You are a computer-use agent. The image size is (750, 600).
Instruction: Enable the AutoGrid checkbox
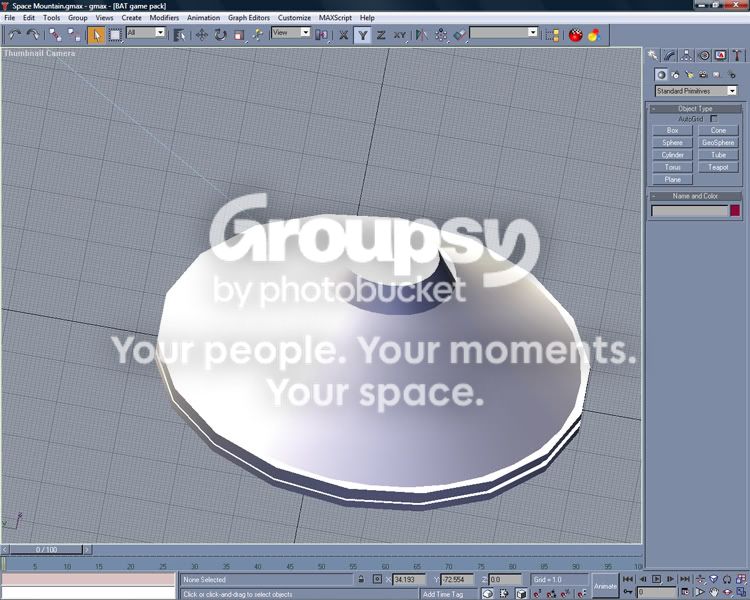point(714,119)
